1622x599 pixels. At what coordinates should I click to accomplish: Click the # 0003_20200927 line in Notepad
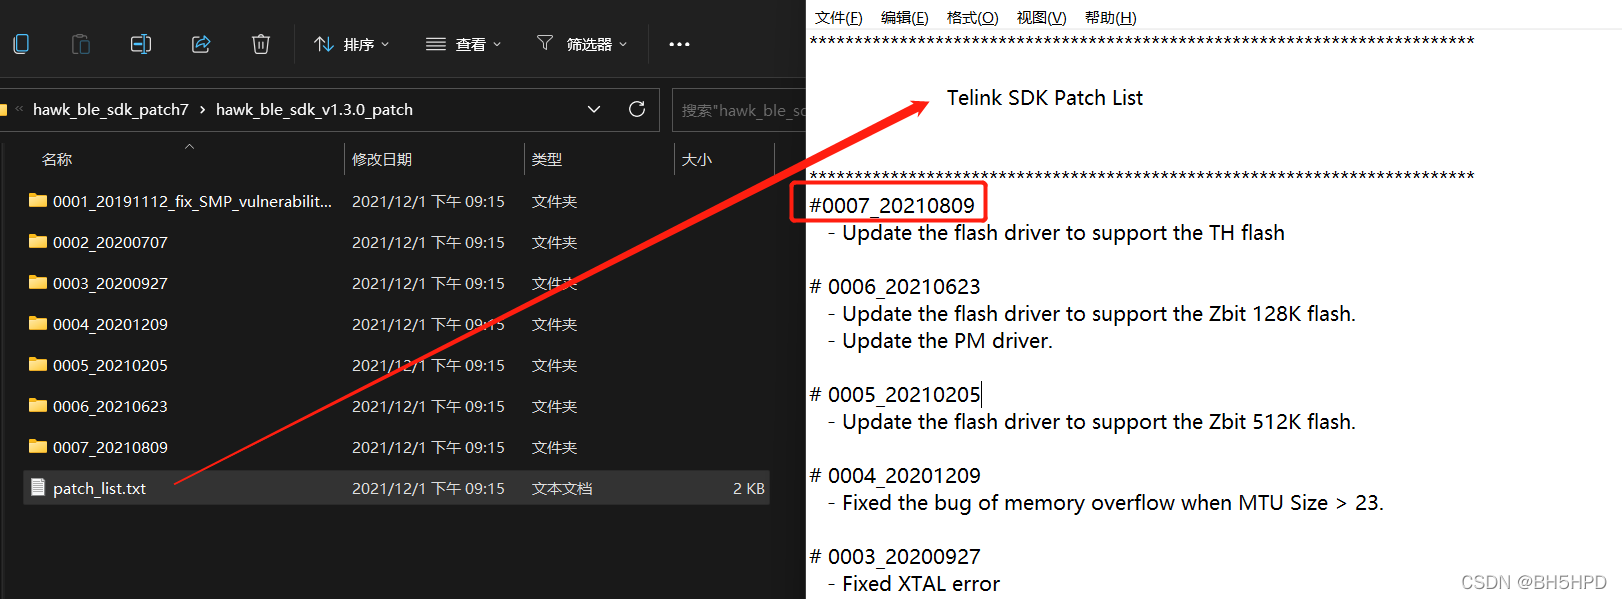pyautogui.click(x=895, y=556)
